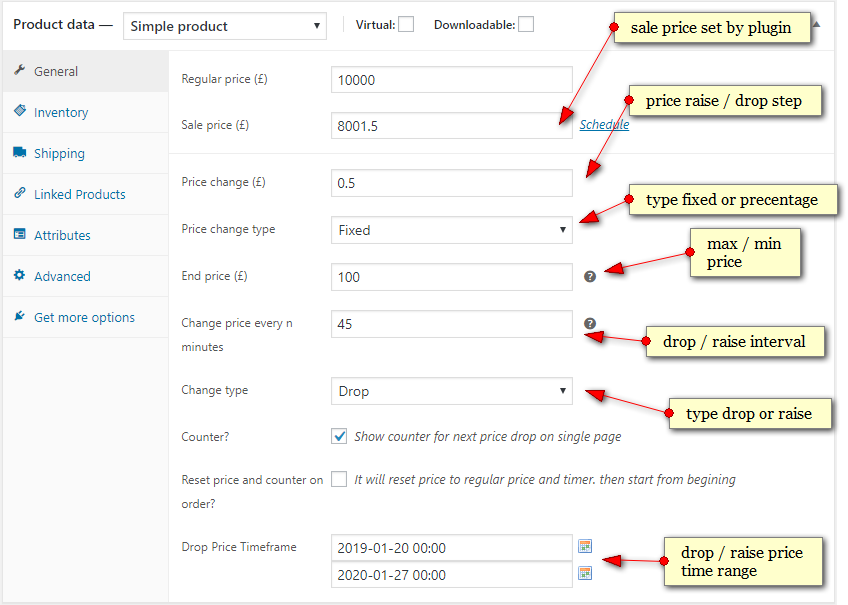
Task: Switch to the General tab
Action: [x=57, y=71]
